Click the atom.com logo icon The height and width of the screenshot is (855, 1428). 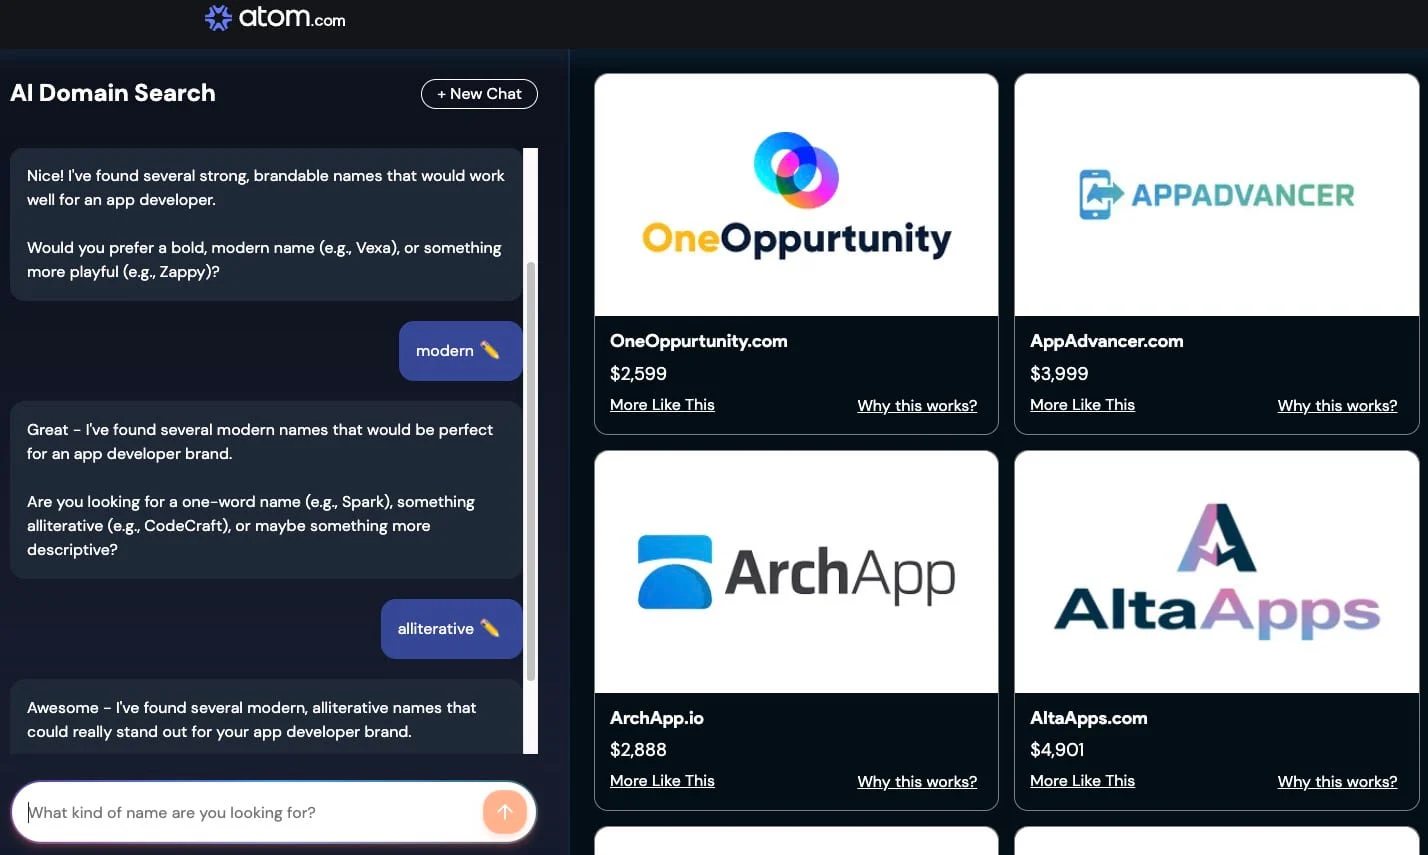pyautogui.click(x=218, y=18)
